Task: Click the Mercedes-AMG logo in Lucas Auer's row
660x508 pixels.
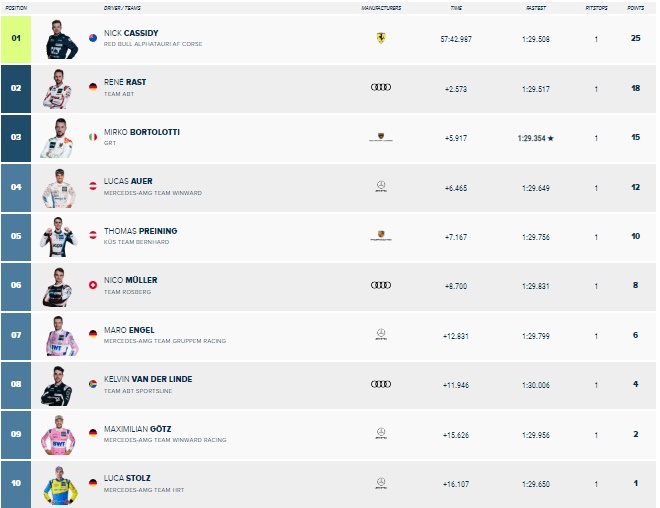Action: 381,186
